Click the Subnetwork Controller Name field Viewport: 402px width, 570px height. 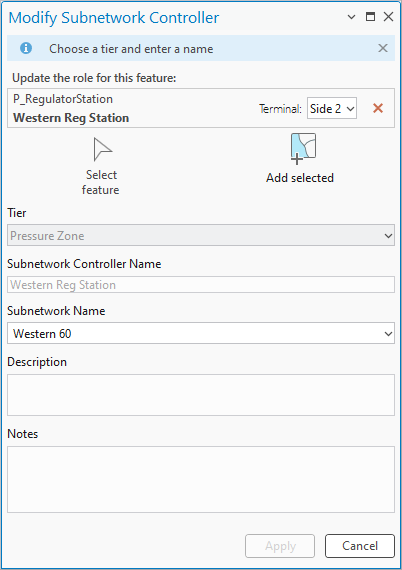201,285
